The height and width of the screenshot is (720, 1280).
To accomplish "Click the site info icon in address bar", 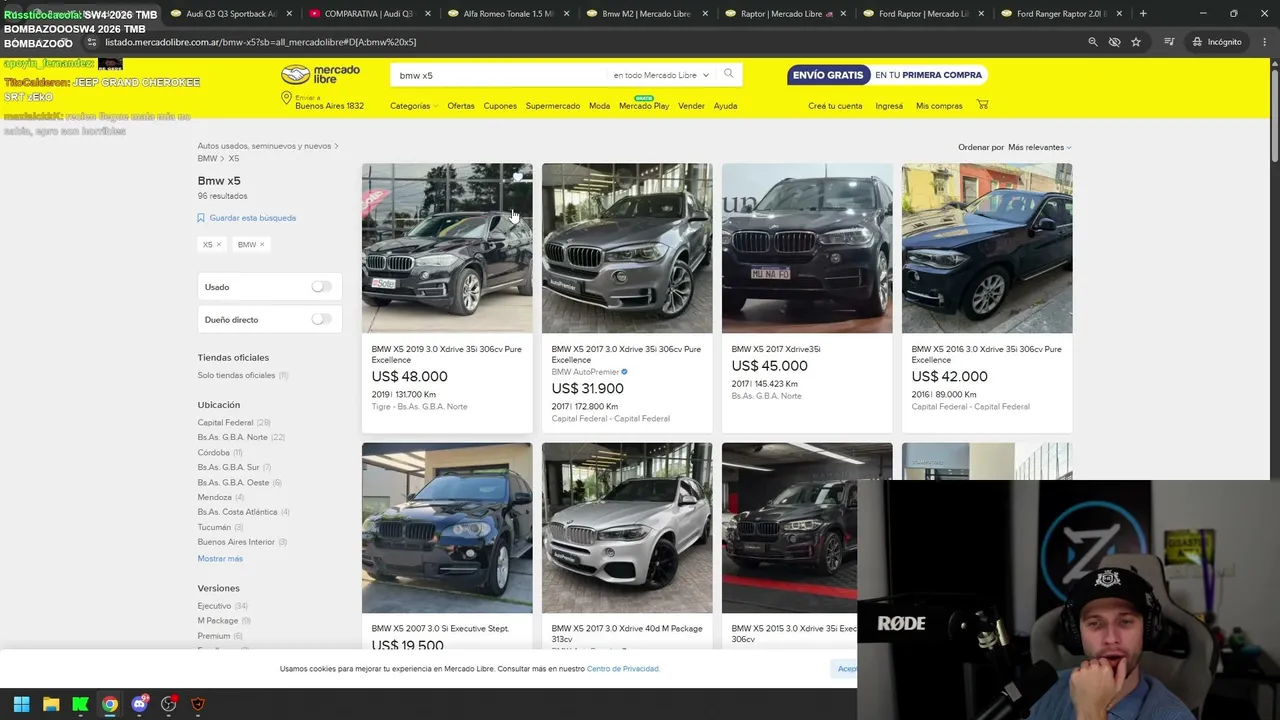I will tap(92, 42).
